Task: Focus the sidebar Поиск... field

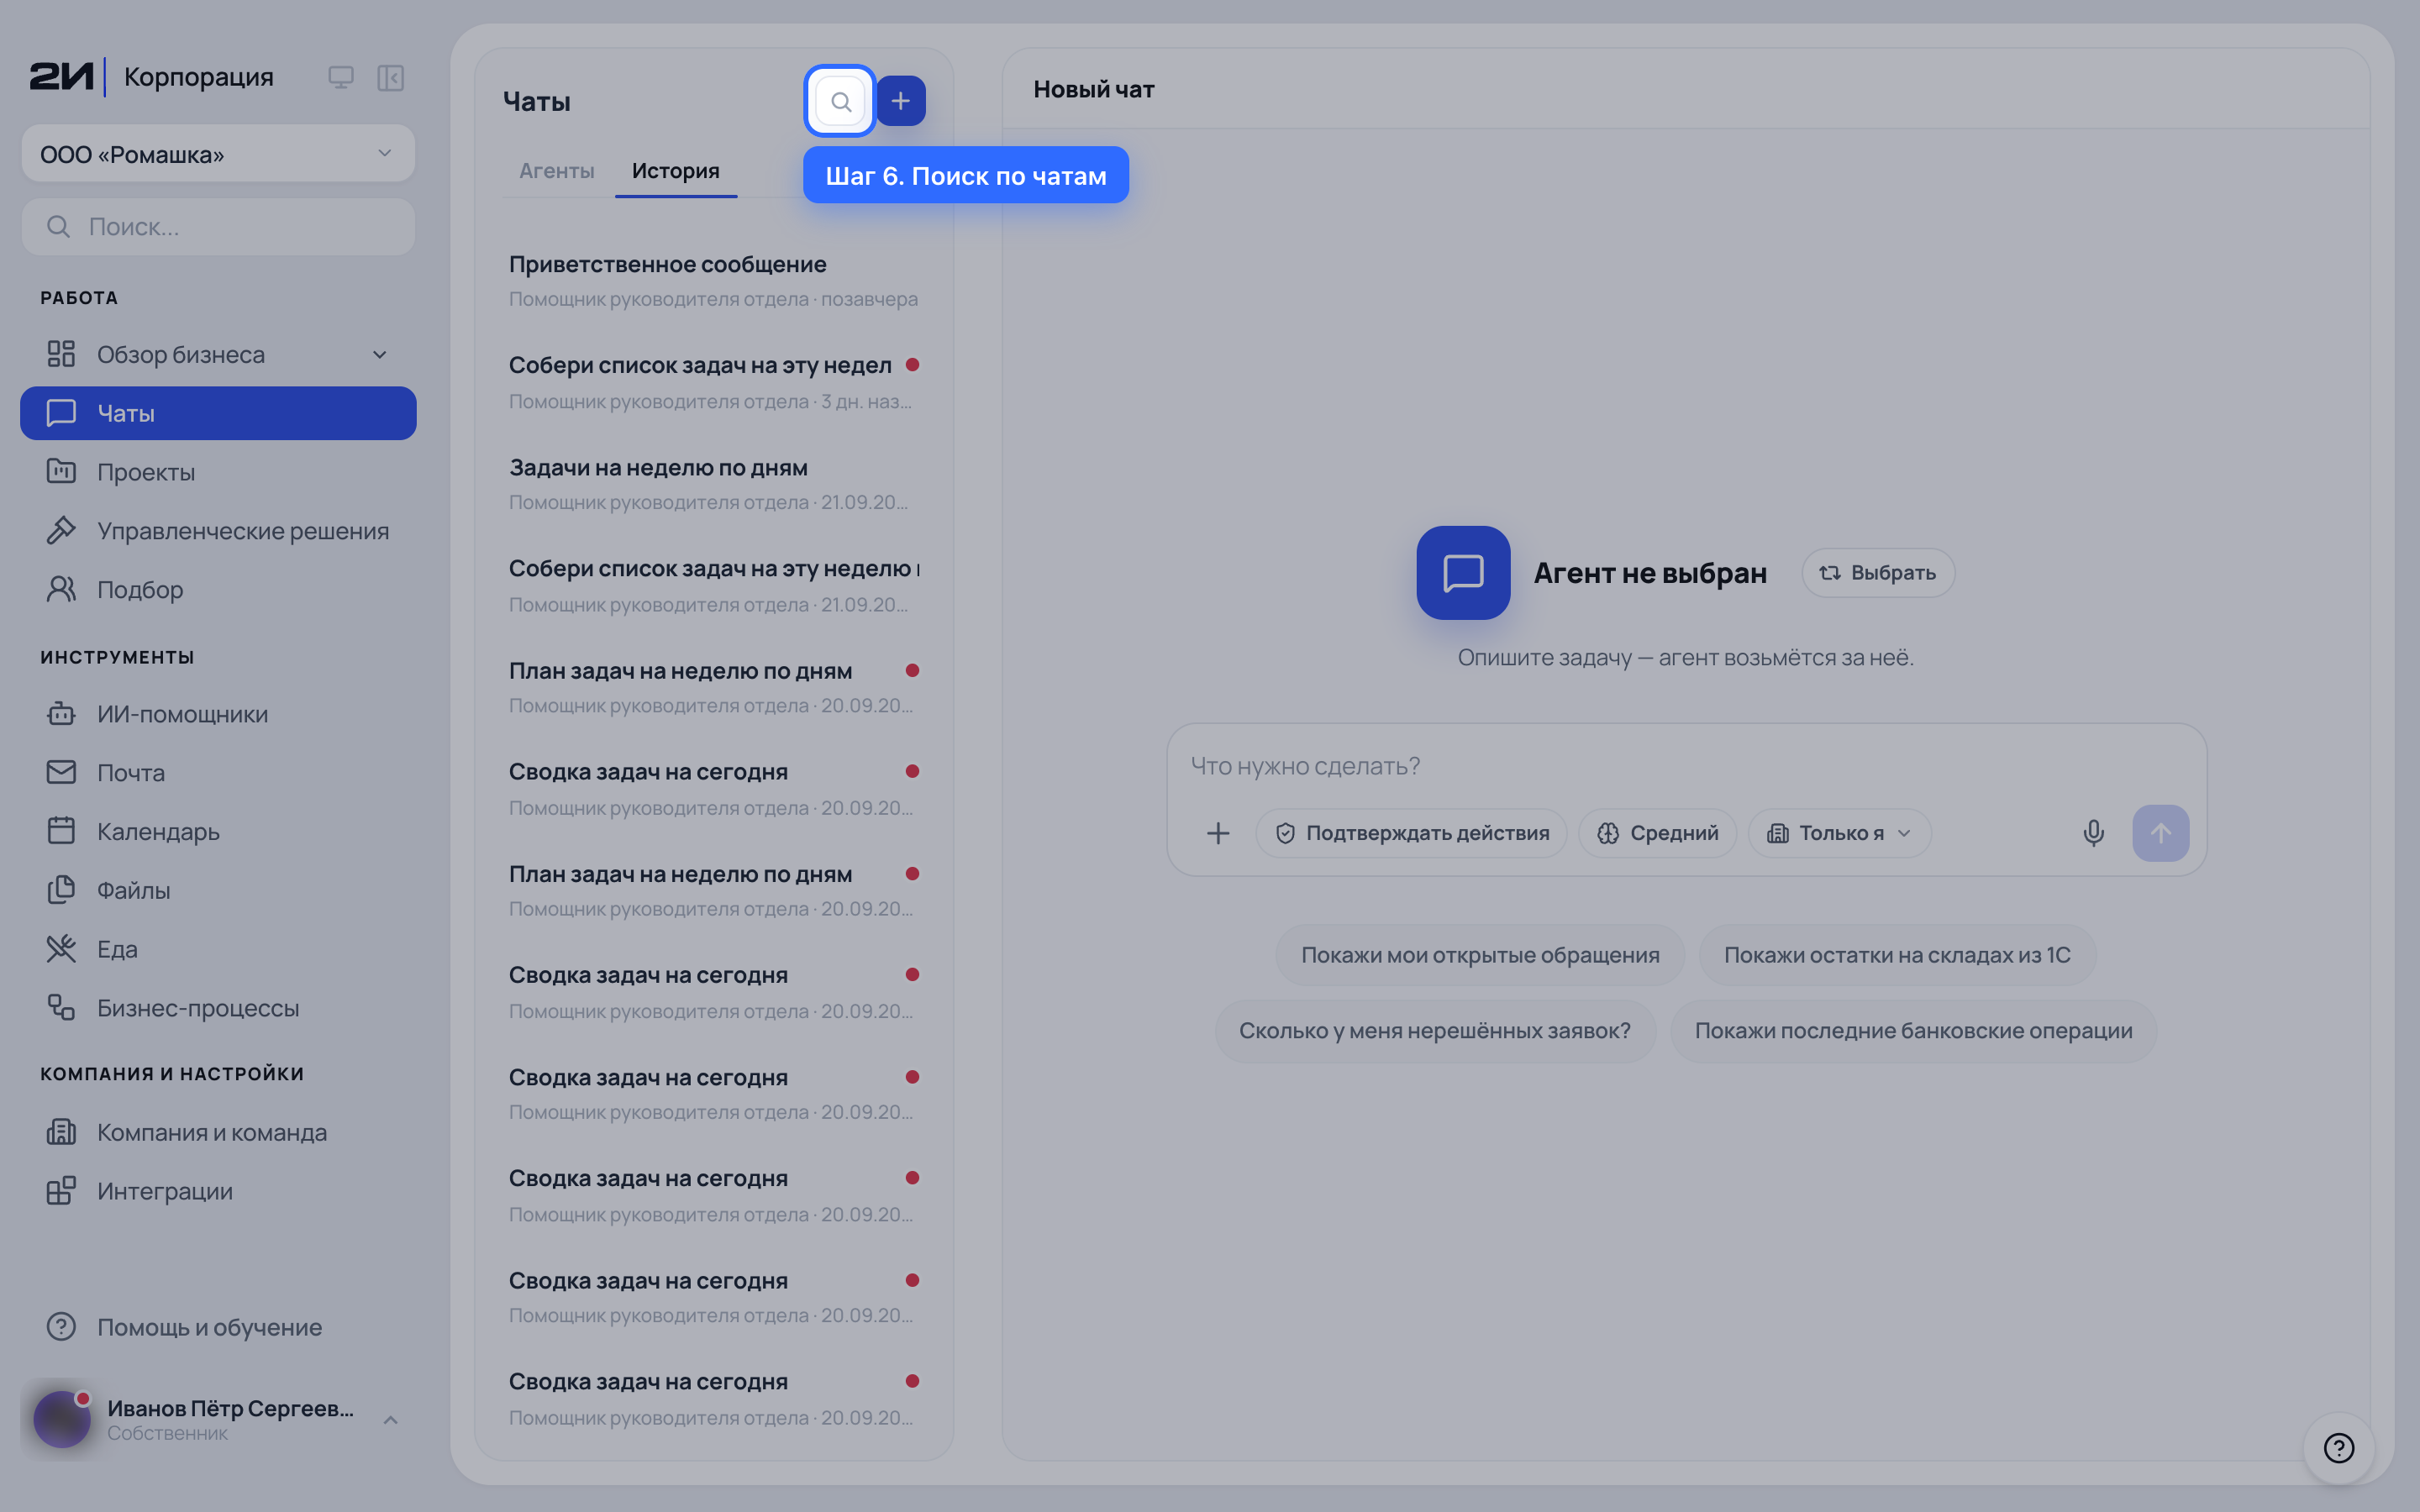Action: [218, 227]
